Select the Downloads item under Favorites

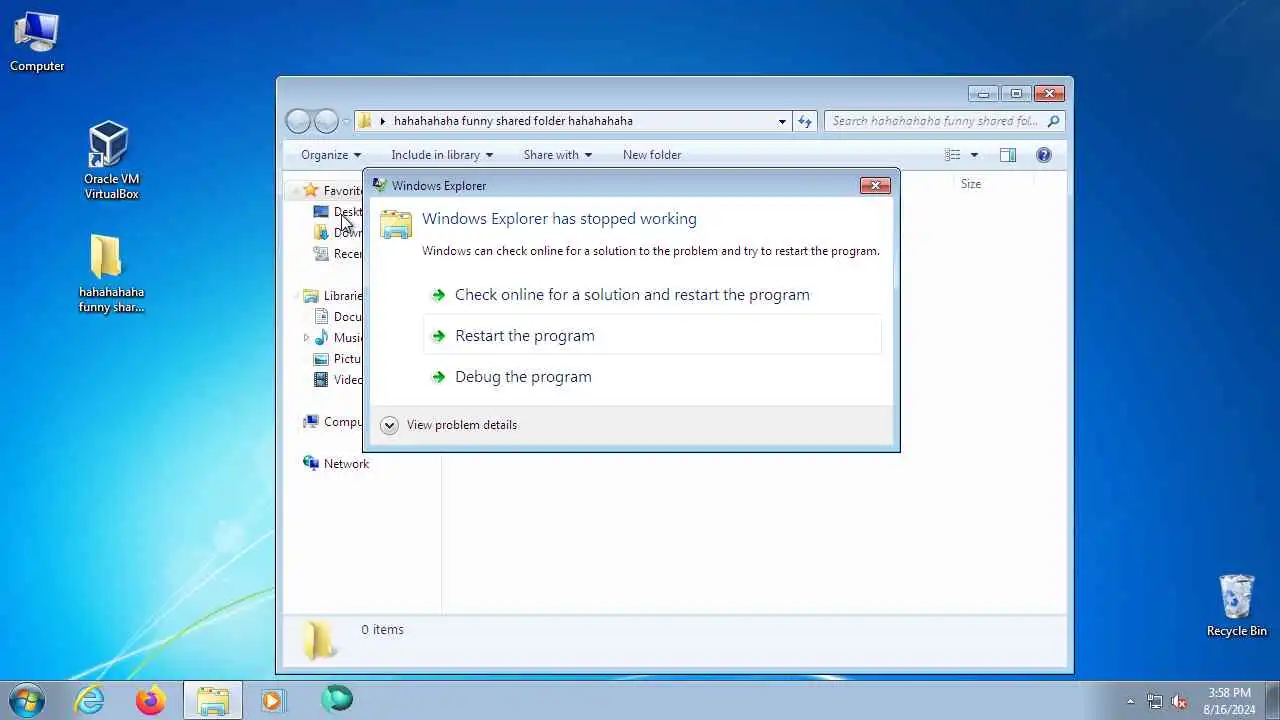[337, 233]
